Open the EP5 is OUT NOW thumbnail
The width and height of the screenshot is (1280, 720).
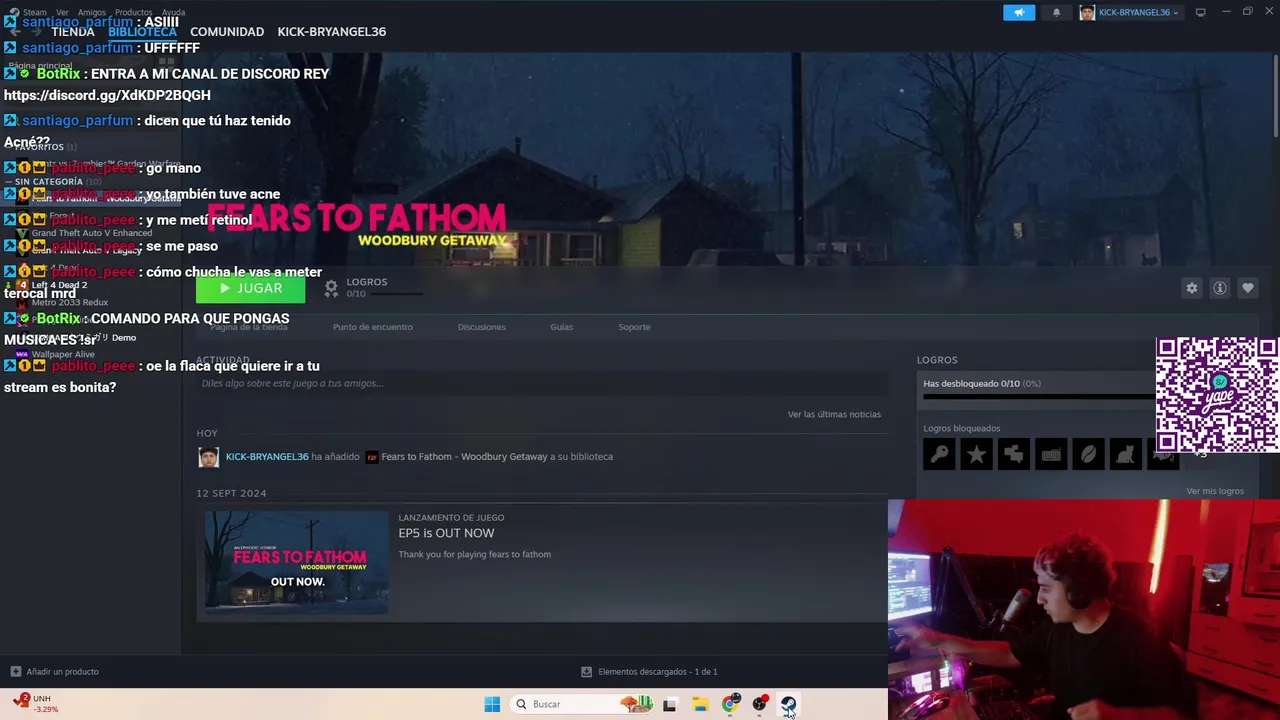tap(296, 563)
